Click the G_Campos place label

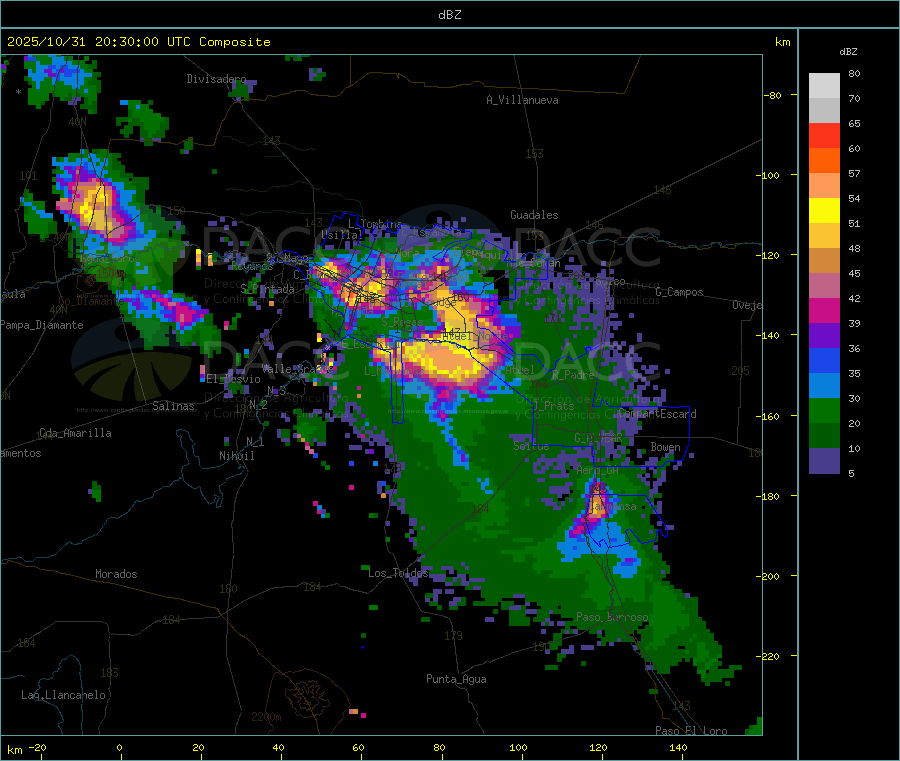679,292
